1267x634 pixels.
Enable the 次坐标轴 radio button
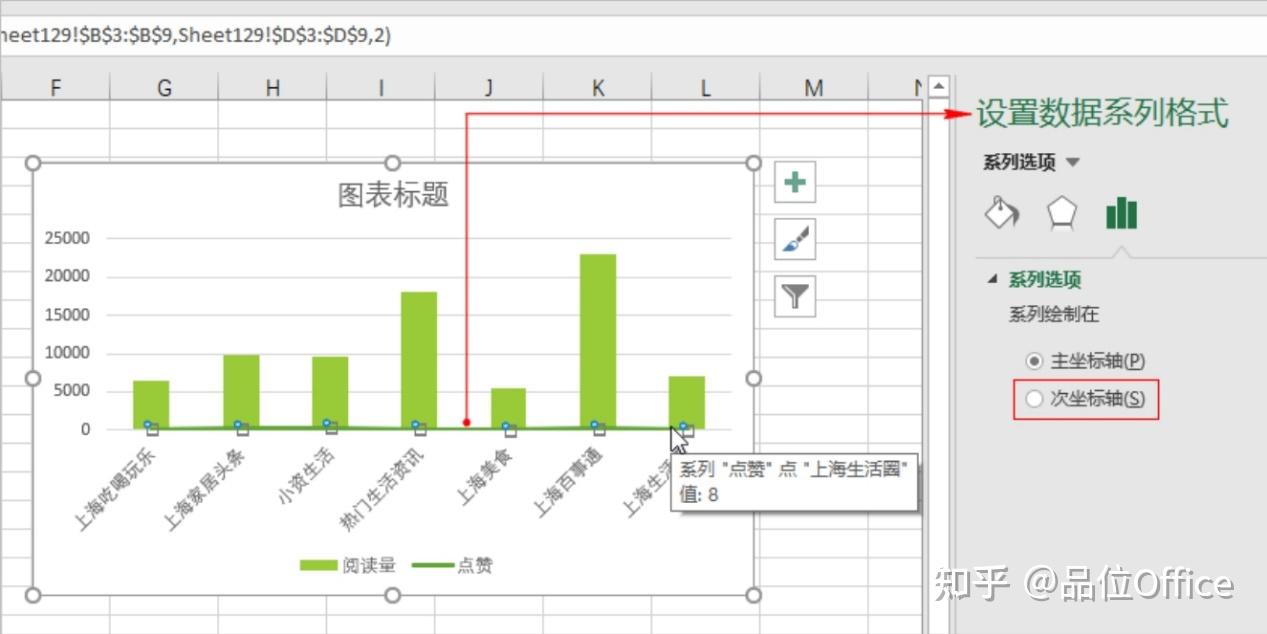click(x=1033, y=398)
